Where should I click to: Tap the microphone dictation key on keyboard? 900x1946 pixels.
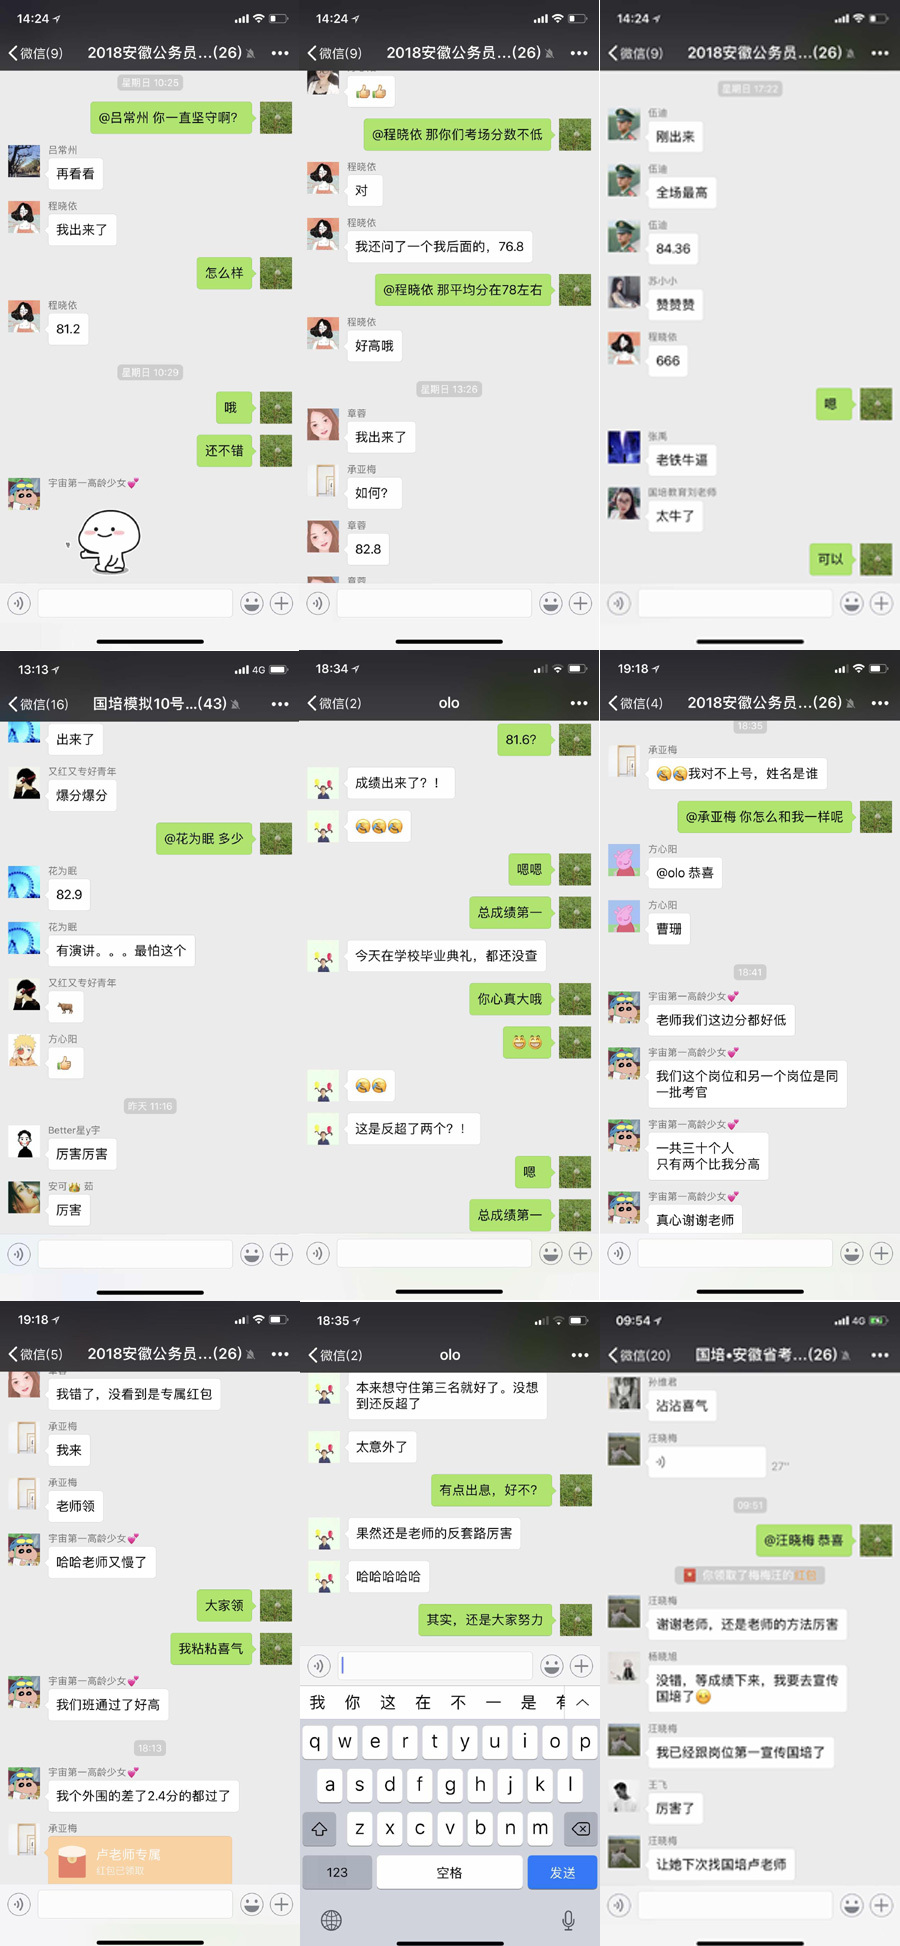point(568,1920)
